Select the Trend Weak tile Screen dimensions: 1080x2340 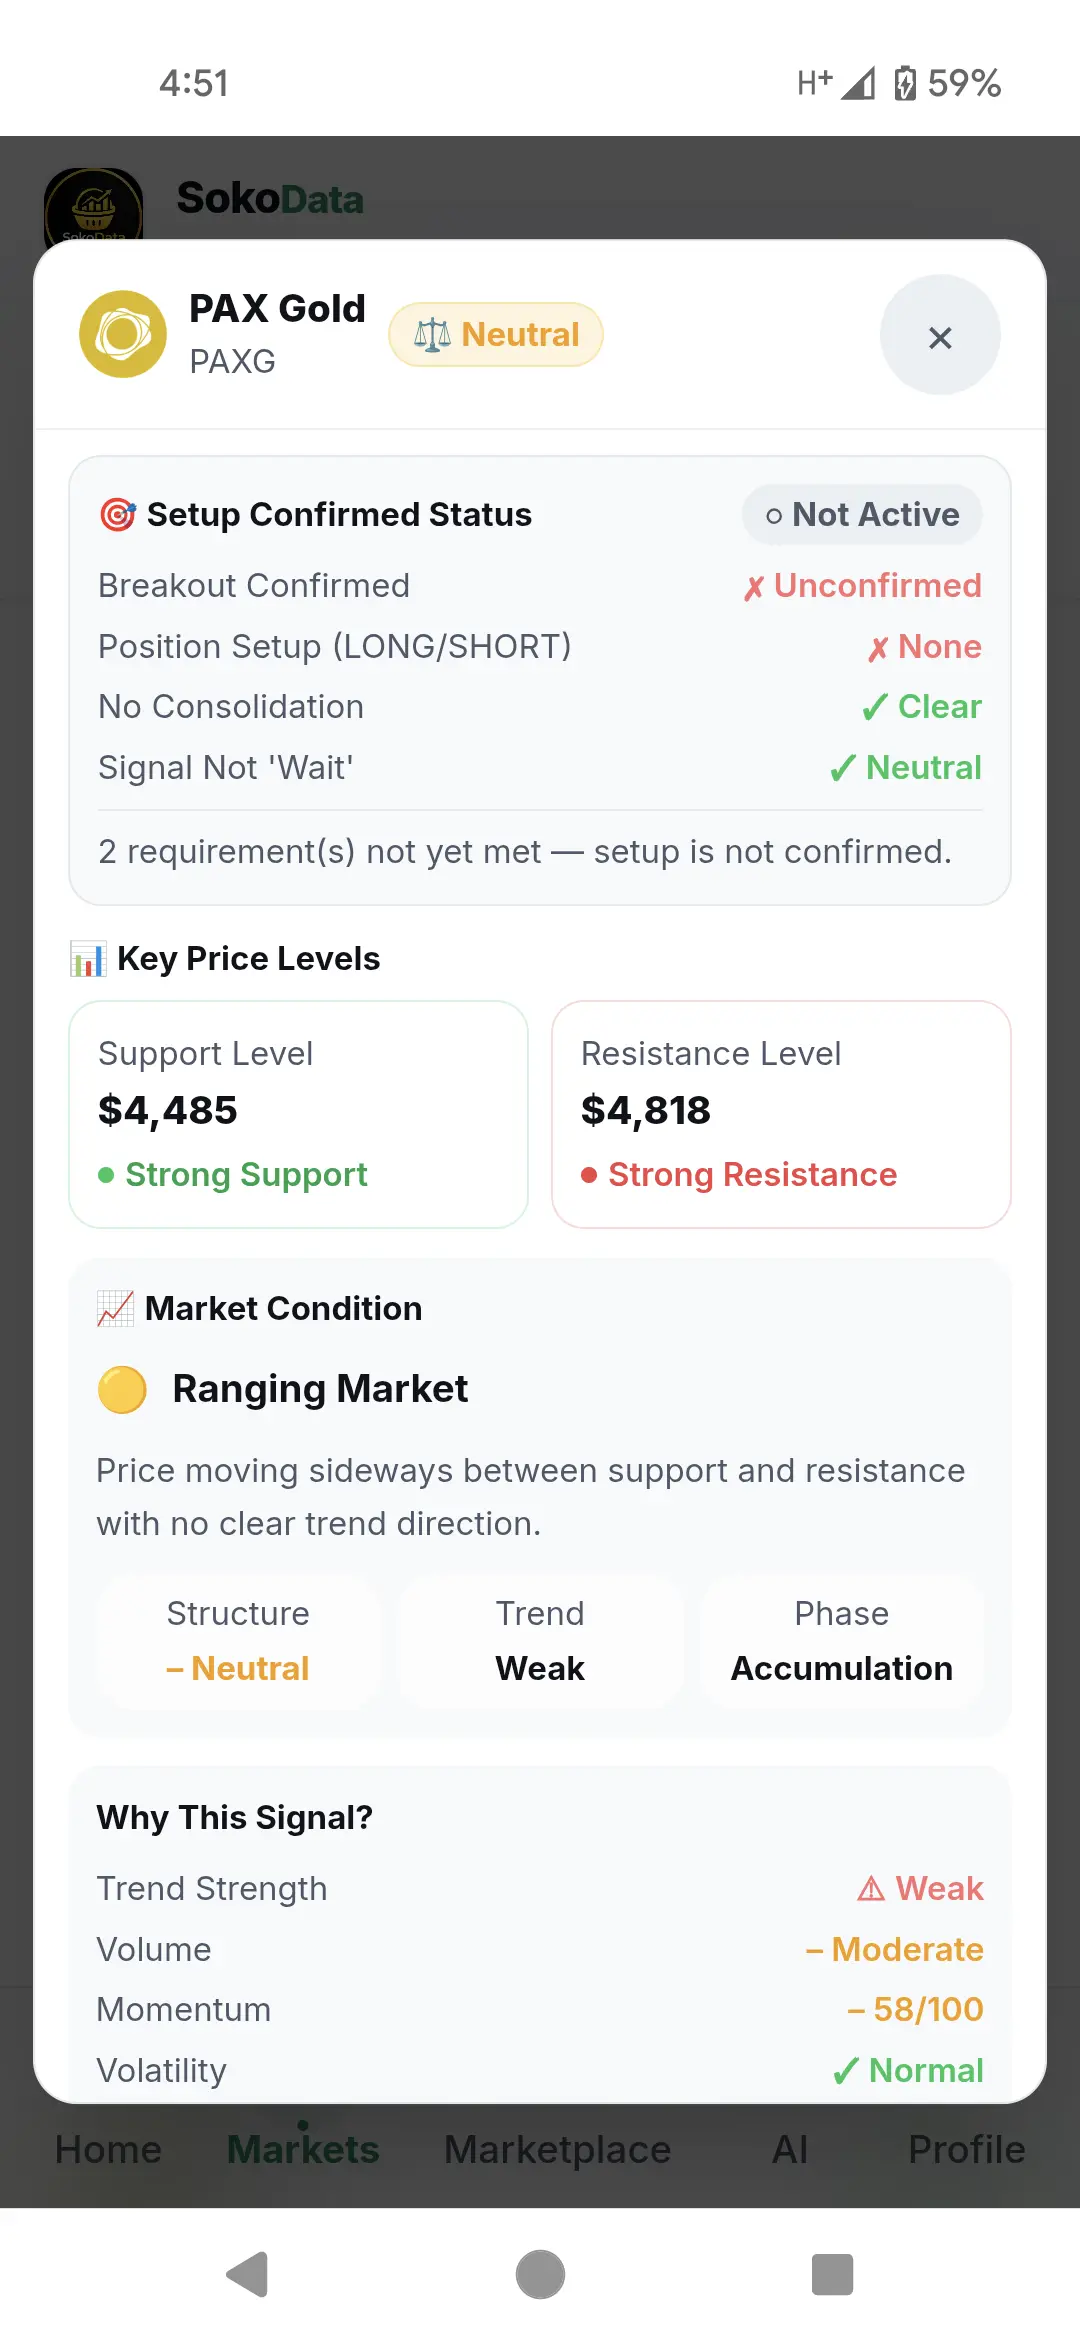540,1641
